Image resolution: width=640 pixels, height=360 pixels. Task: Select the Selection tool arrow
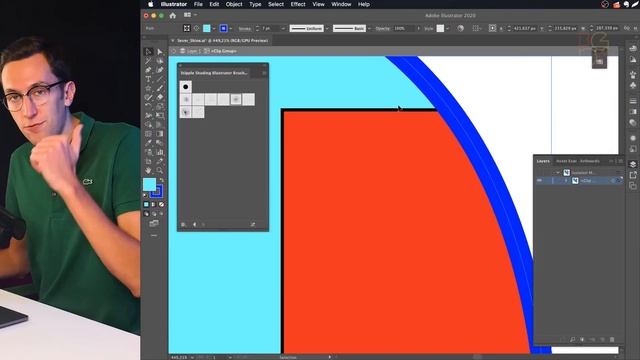[x=149, y=52]
